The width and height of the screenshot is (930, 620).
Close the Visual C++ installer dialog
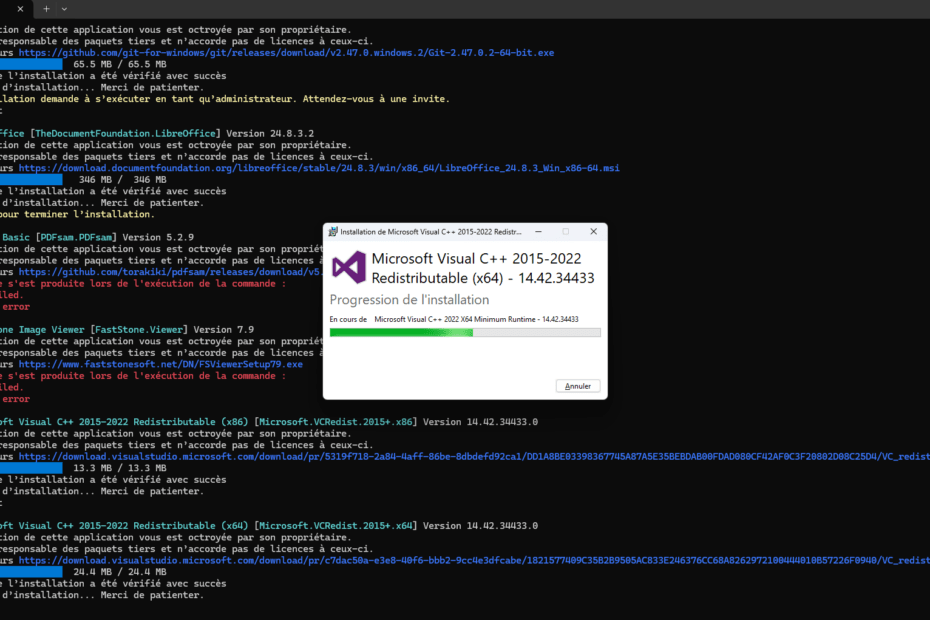(x=591, y=231)
